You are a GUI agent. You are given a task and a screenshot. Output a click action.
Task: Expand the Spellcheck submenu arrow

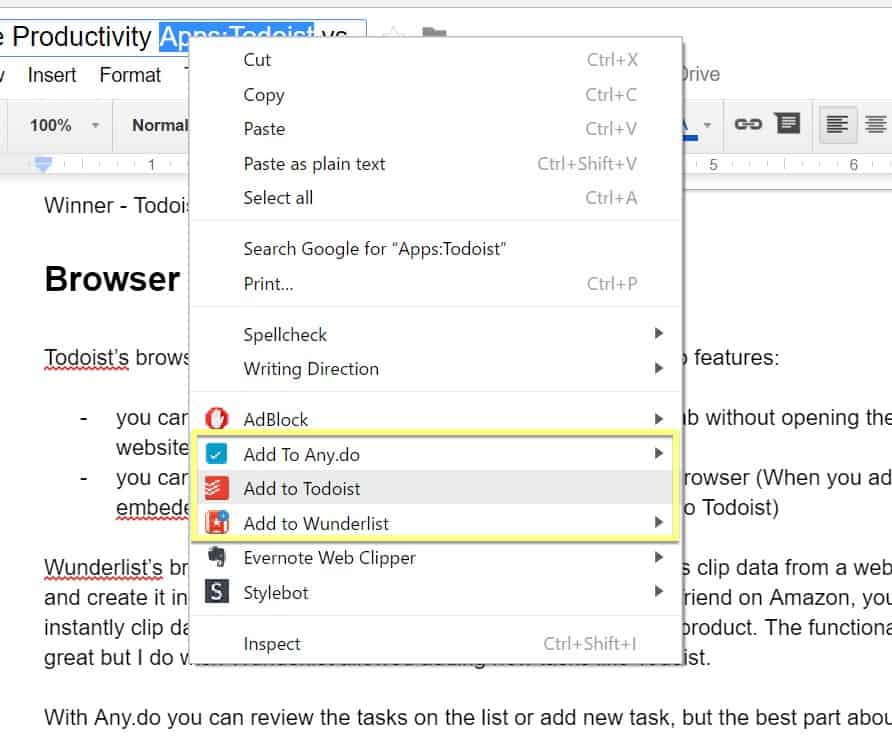(x=658, y=333)
